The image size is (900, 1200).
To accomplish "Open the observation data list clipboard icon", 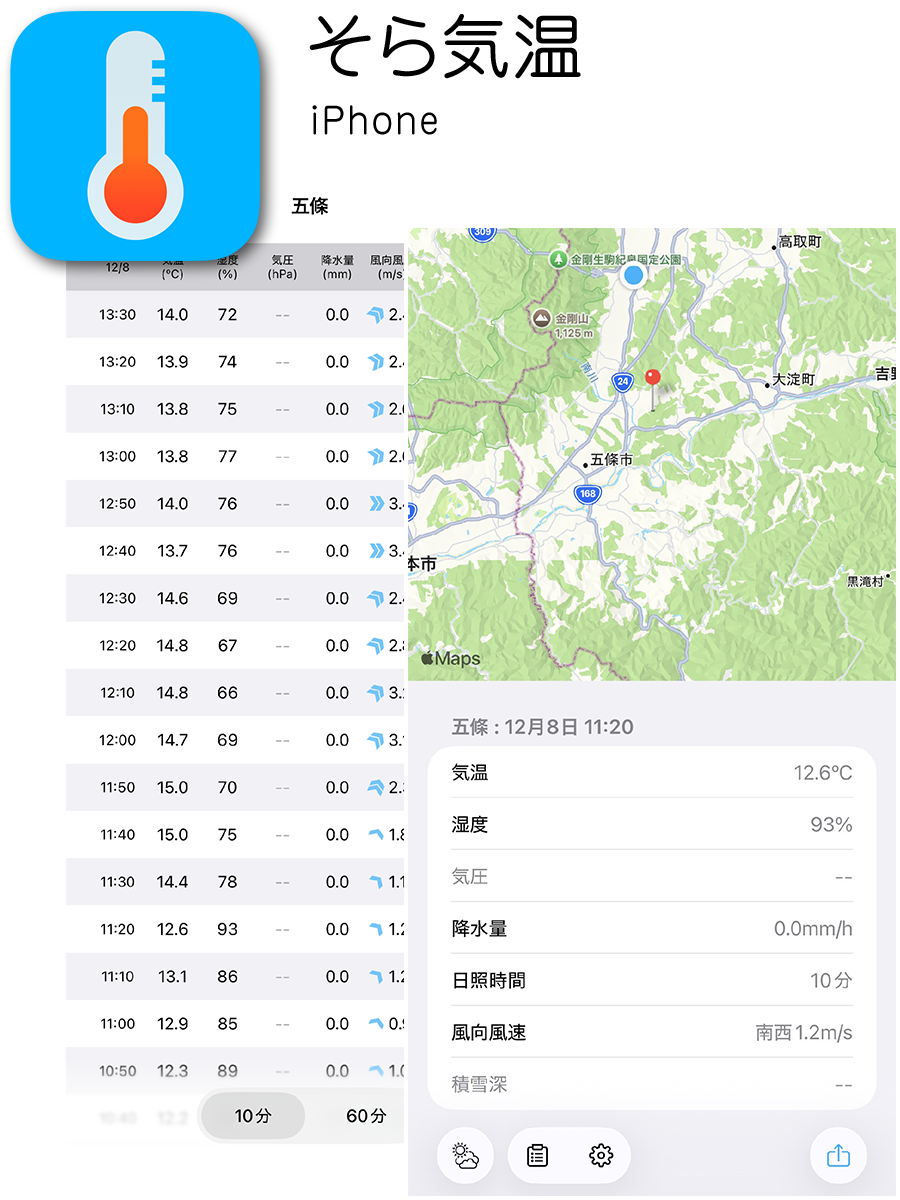I will [x=536, y=1155].
